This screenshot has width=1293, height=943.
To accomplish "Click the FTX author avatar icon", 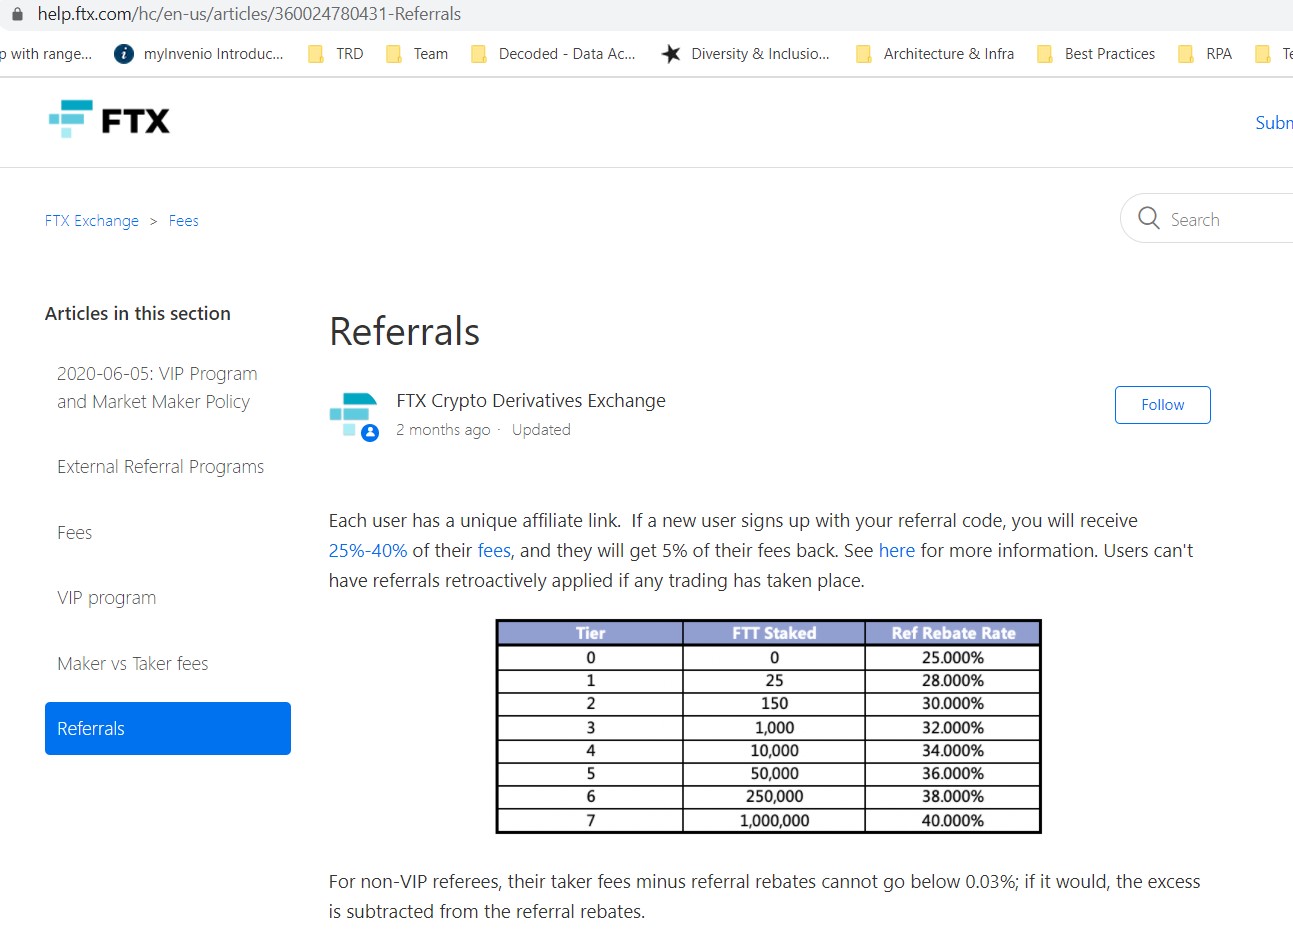I will point(354,416).
